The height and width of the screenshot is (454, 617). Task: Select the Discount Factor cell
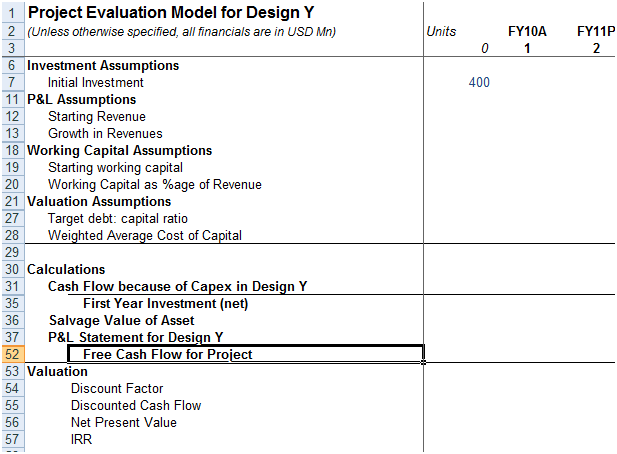[117, 388]
